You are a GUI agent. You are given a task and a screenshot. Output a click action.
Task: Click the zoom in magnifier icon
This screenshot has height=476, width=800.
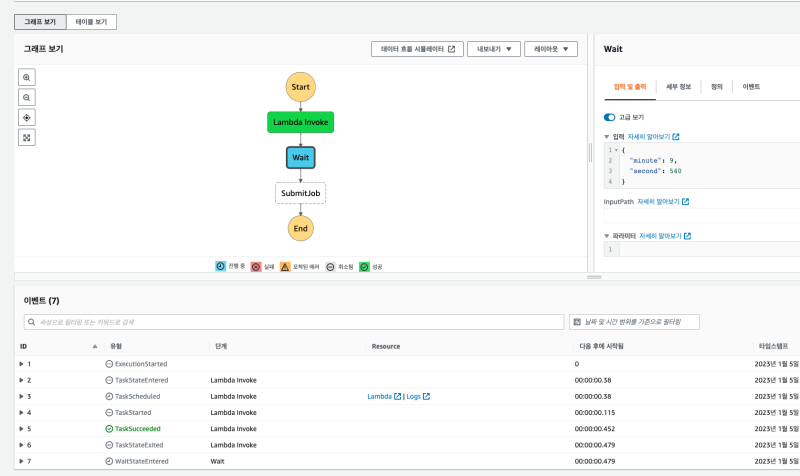coord(27,77)
